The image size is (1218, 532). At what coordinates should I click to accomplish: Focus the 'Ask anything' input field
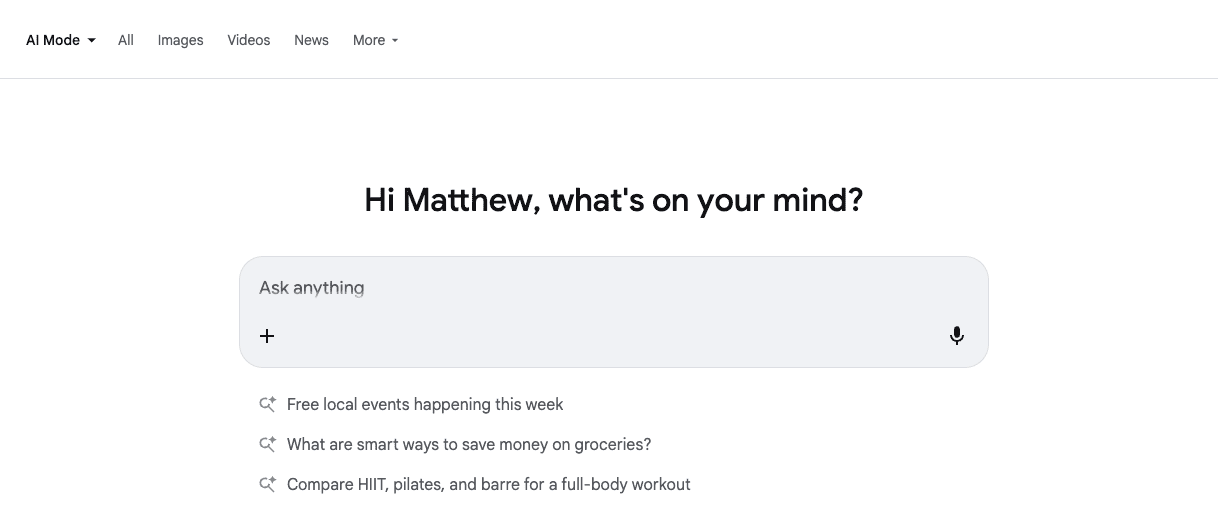pyautogui.click(x=600, y=288)
